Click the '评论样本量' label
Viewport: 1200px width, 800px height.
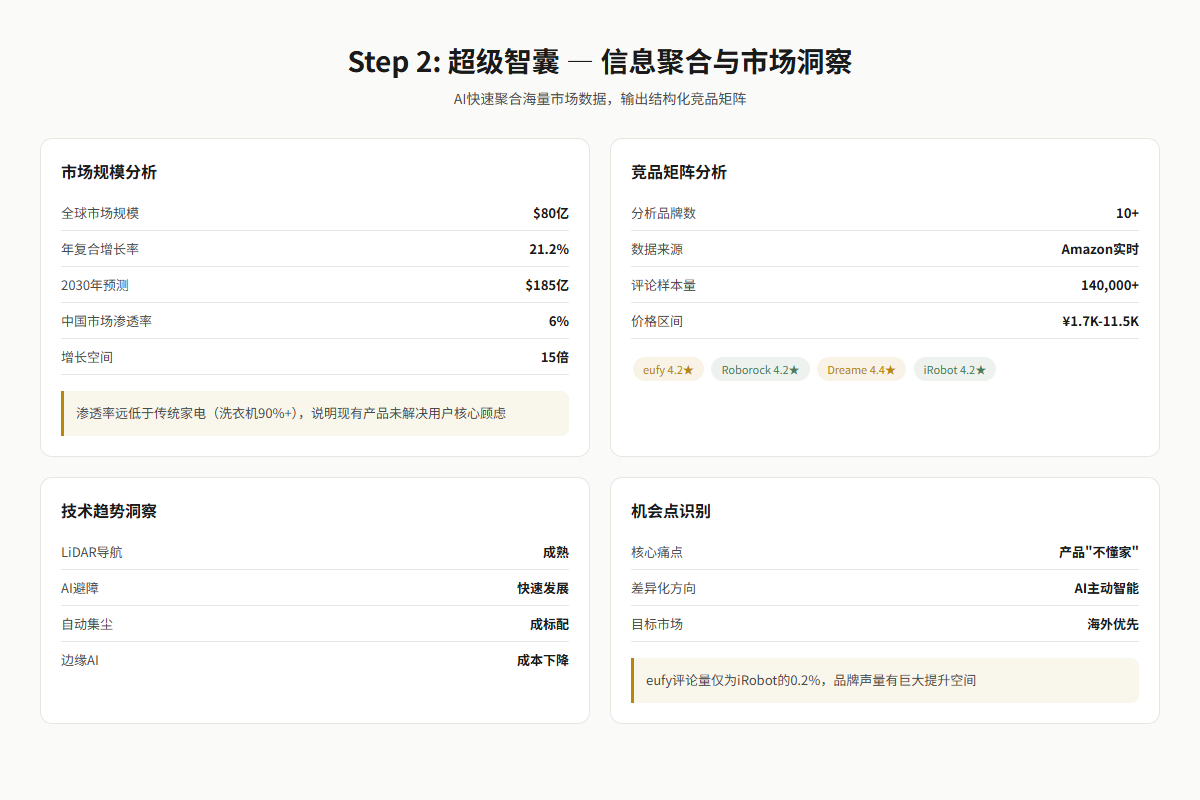coord(664,285)
